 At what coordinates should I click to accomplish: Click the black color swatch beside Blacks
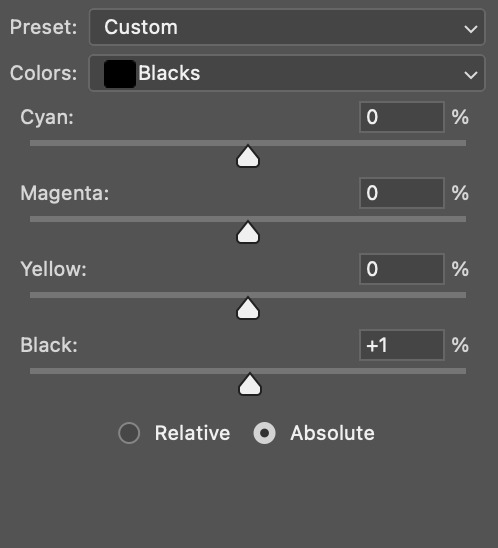[120, 74]
